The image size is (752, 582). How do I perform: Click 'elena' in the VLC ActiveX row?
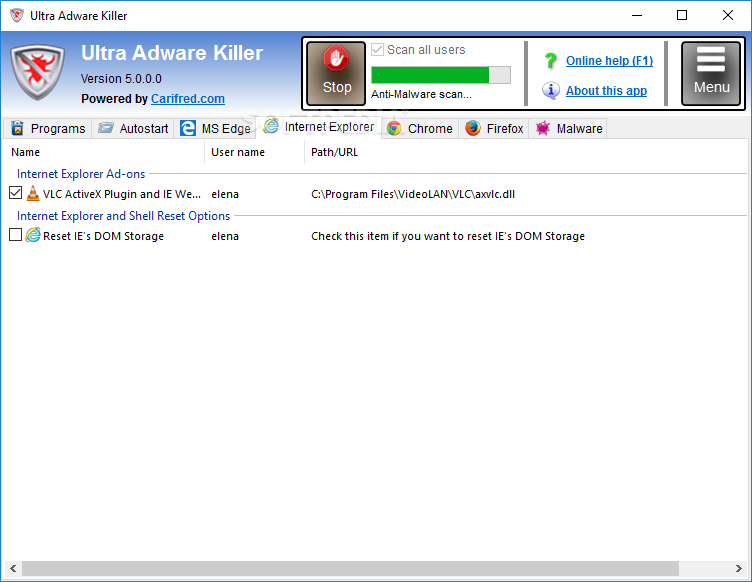[x=225, y=194]
